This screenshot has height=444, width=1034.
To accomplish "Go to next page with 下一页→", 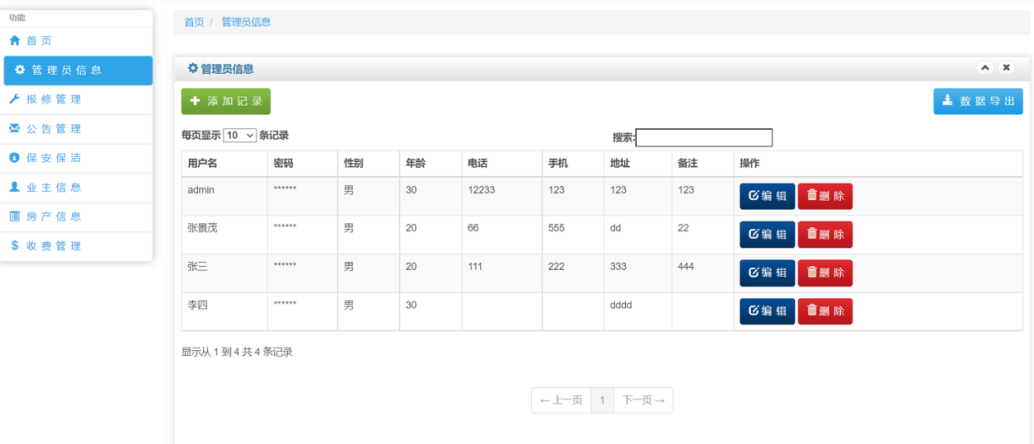I will pos(644,400).
